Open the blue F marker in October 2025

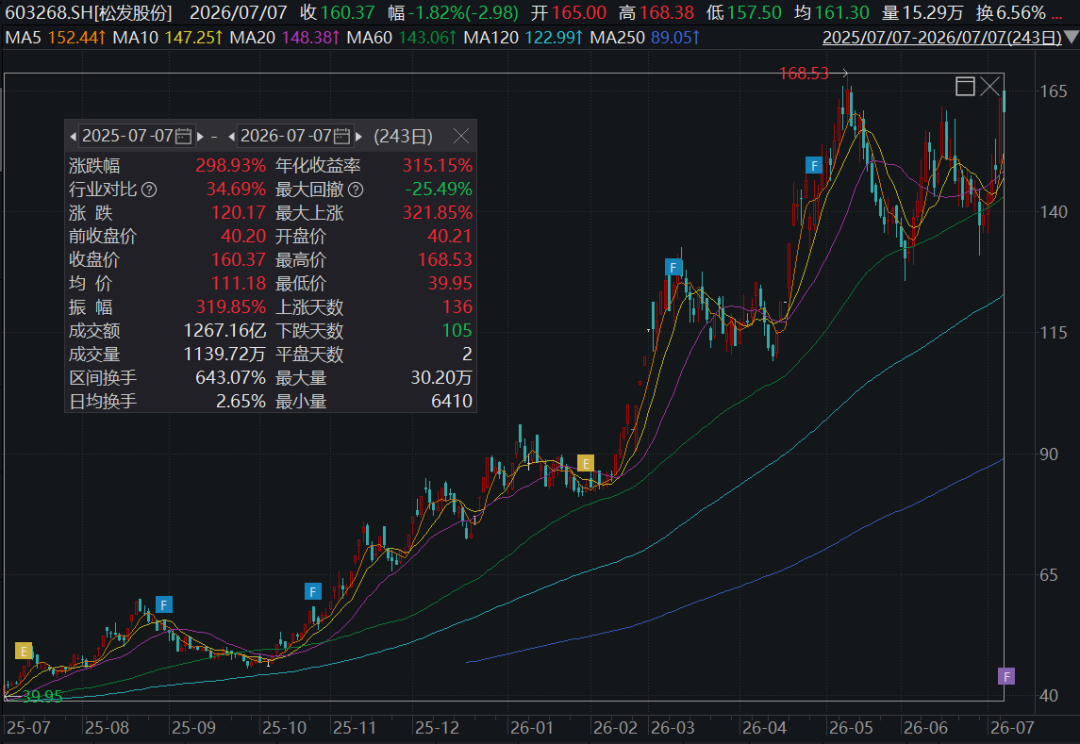(x=313, y=591)
